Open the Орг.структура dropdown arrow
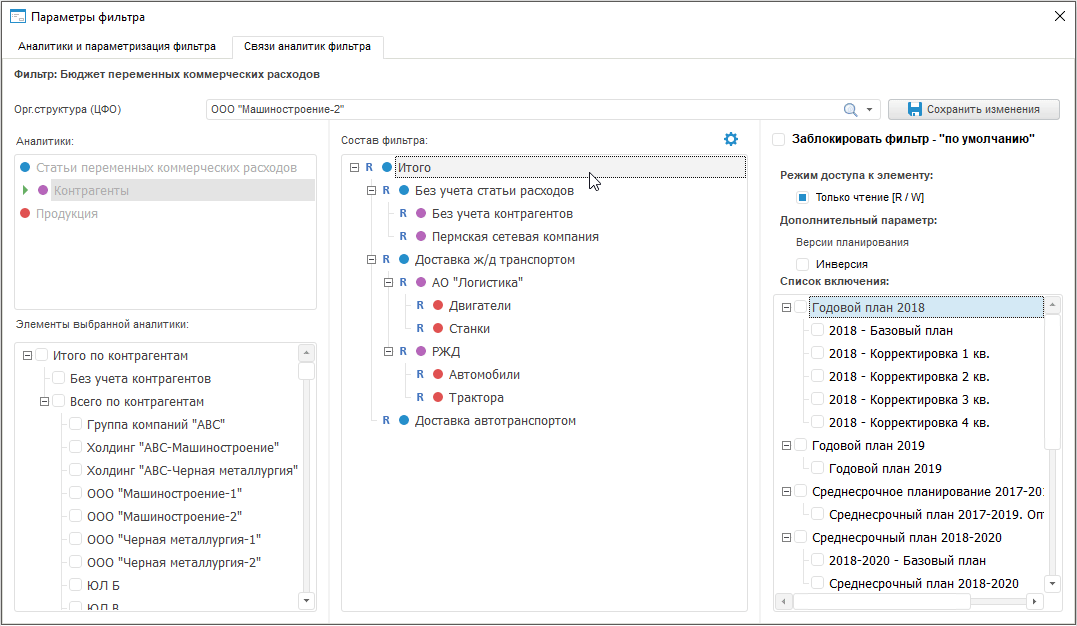Viewport: 1077px width, 626px height. 870,110
